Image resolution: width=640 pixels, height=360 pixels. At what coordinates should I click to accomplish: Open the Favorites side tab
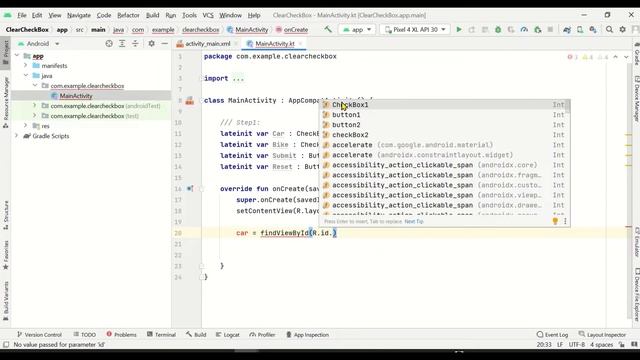point(6,255)
